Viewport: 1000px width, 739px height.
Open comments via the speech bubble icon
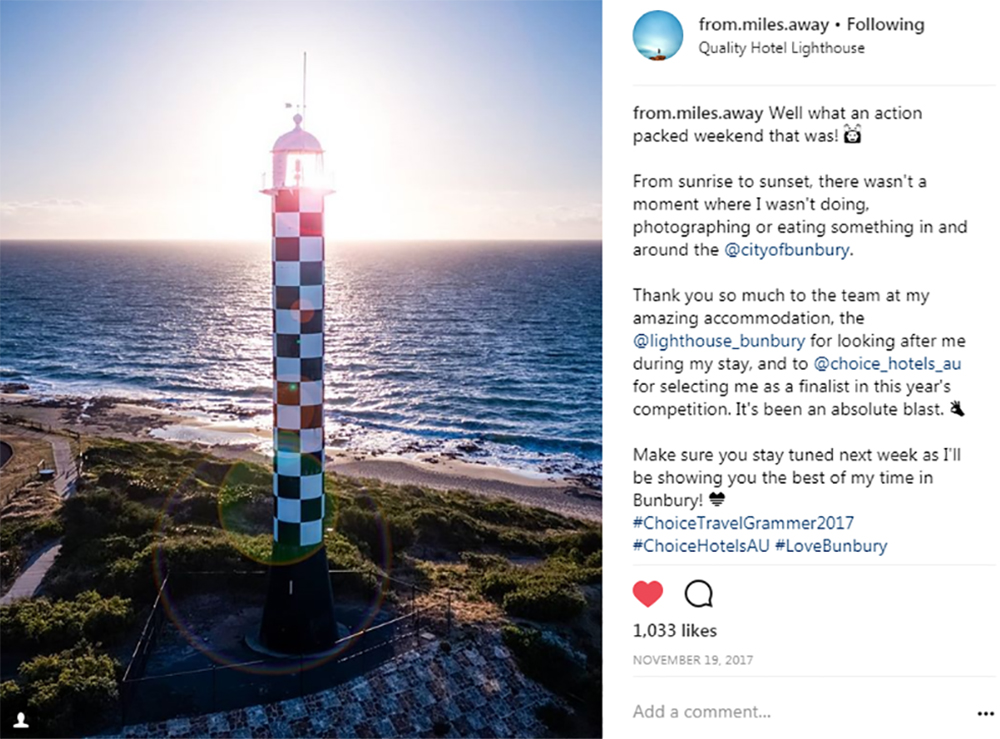coord(698,594)
